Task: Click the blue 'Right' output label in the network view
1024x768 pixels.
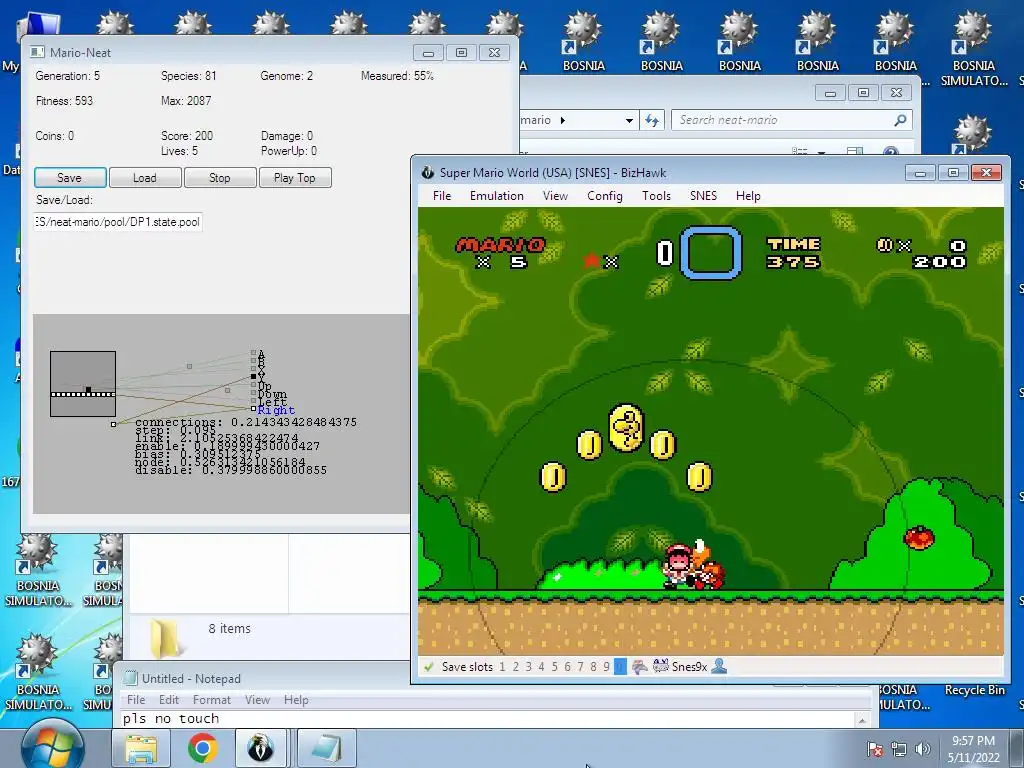Action: [x=276, y=410]
